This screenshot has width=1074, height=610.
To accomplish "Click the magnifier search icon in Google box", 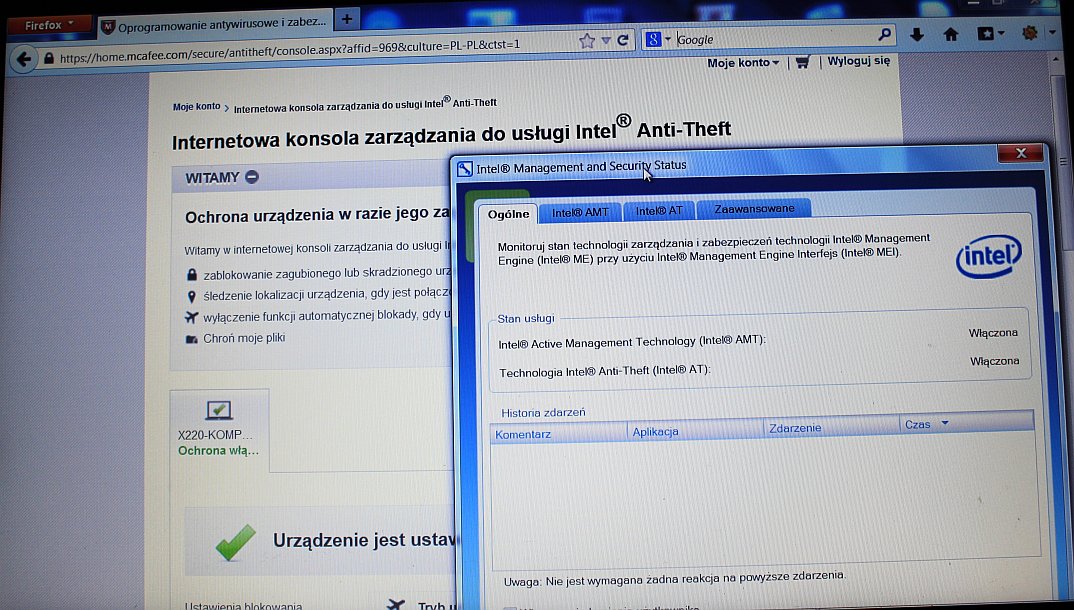I will [884, 34].
